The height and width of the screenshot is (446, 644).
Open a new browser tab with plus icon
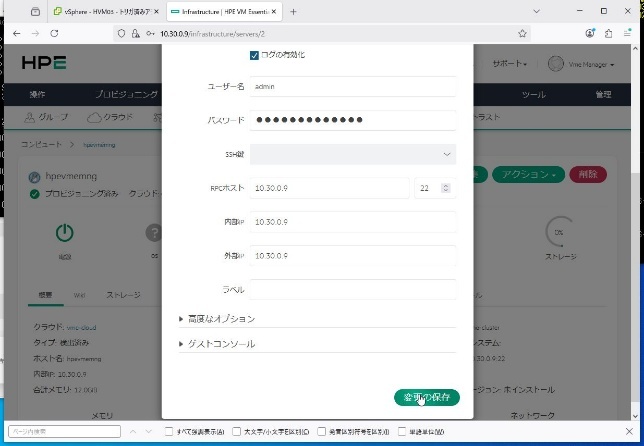click(x=293, y=12)
